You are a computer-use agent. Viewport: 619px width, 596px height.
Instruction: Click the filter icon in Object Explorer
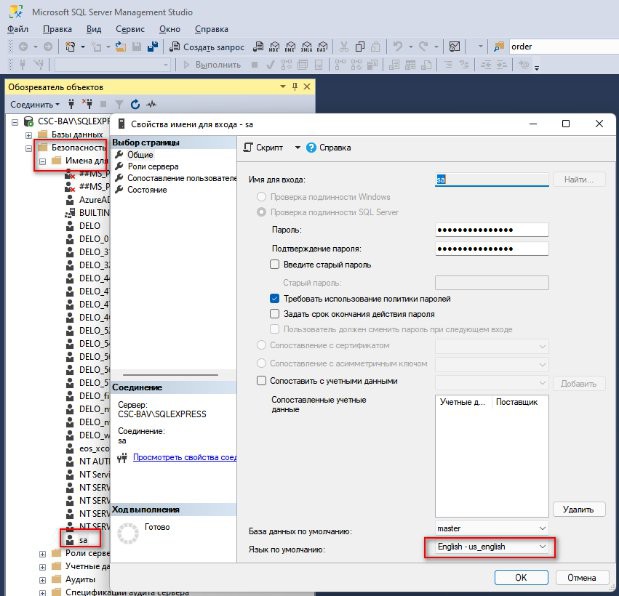pos(119,103)
